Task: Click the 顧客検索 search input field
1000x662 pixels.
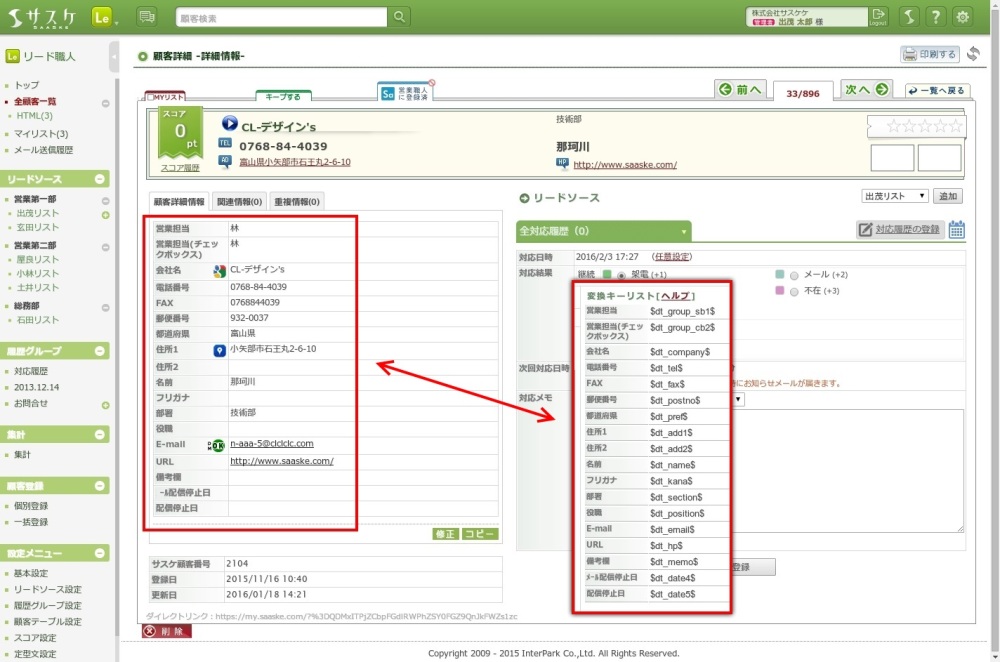Action: (x=281, y=17)
